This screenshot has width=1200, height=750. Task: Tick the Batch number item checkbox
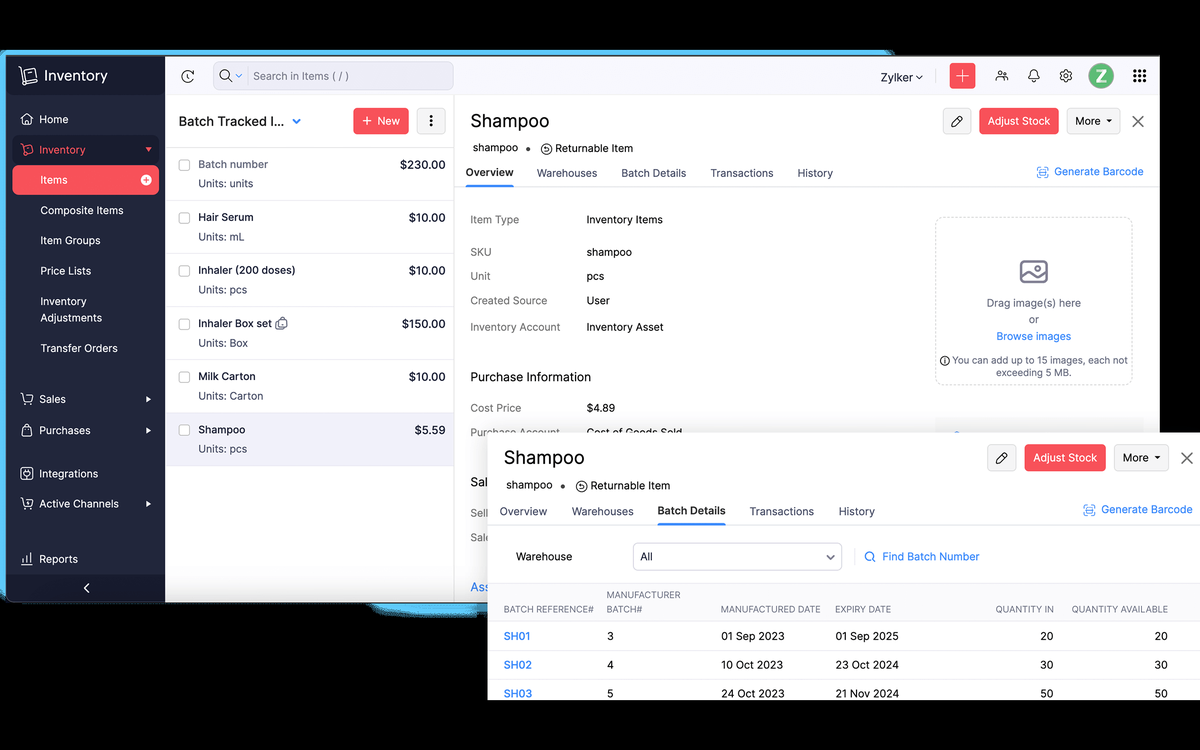(184, 165)
